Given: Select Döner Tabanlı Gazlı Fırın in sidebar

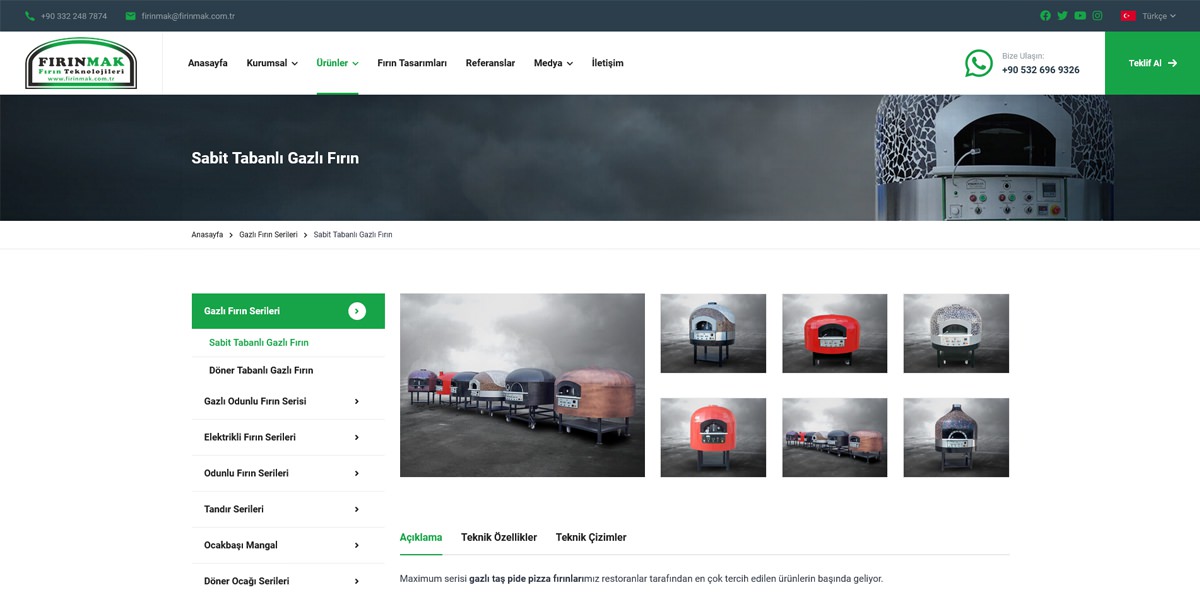Looking at the screenshot, I should click(x=261, y=370).
